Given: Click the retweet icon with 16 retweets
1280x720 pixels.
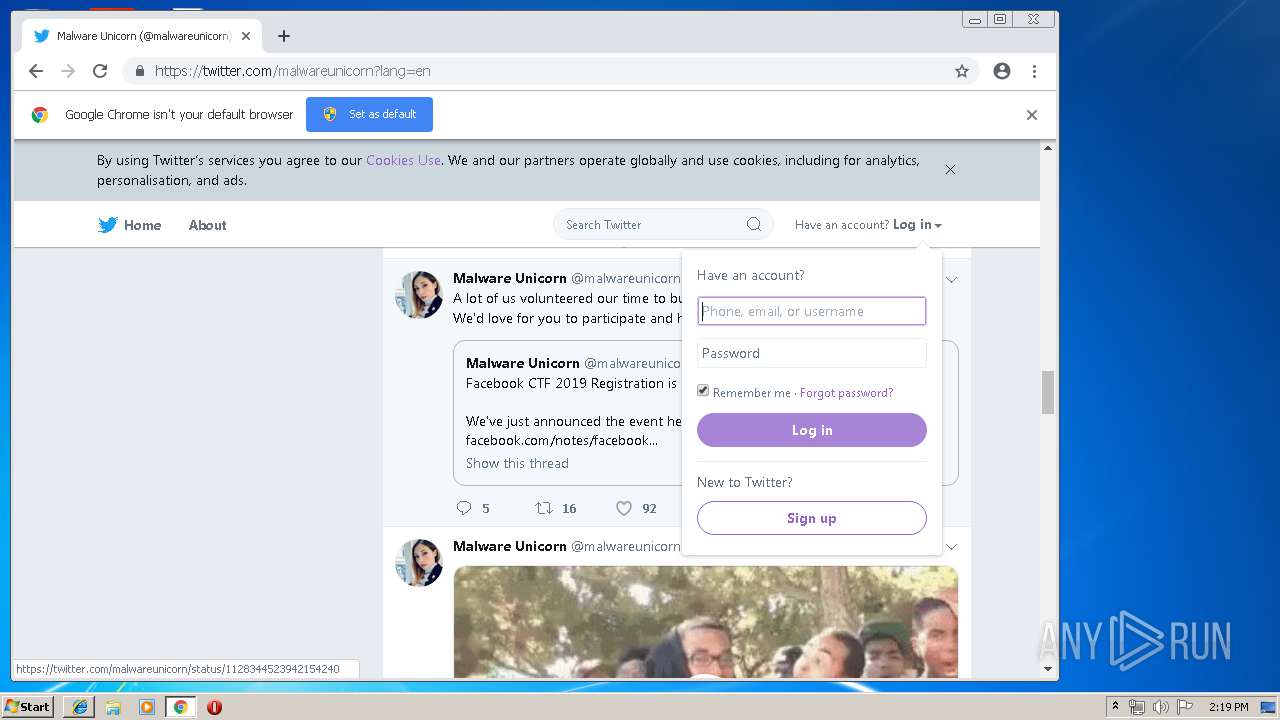Looking at the screenshot, I should point(544,508).
